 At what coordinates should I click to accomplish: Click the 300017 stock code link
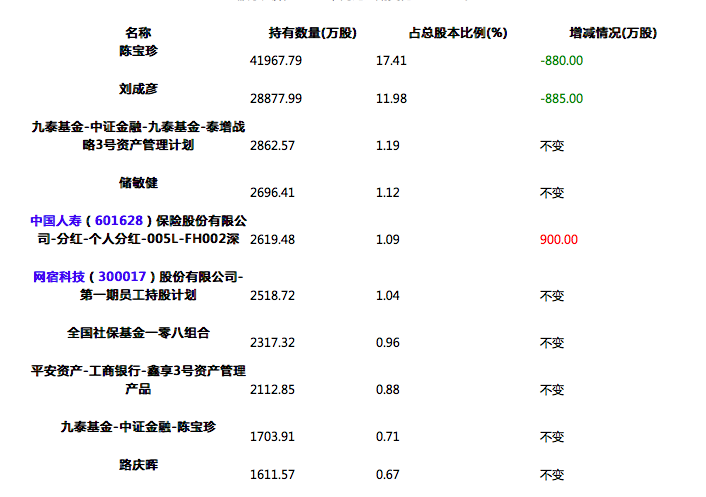coord(123,276)
